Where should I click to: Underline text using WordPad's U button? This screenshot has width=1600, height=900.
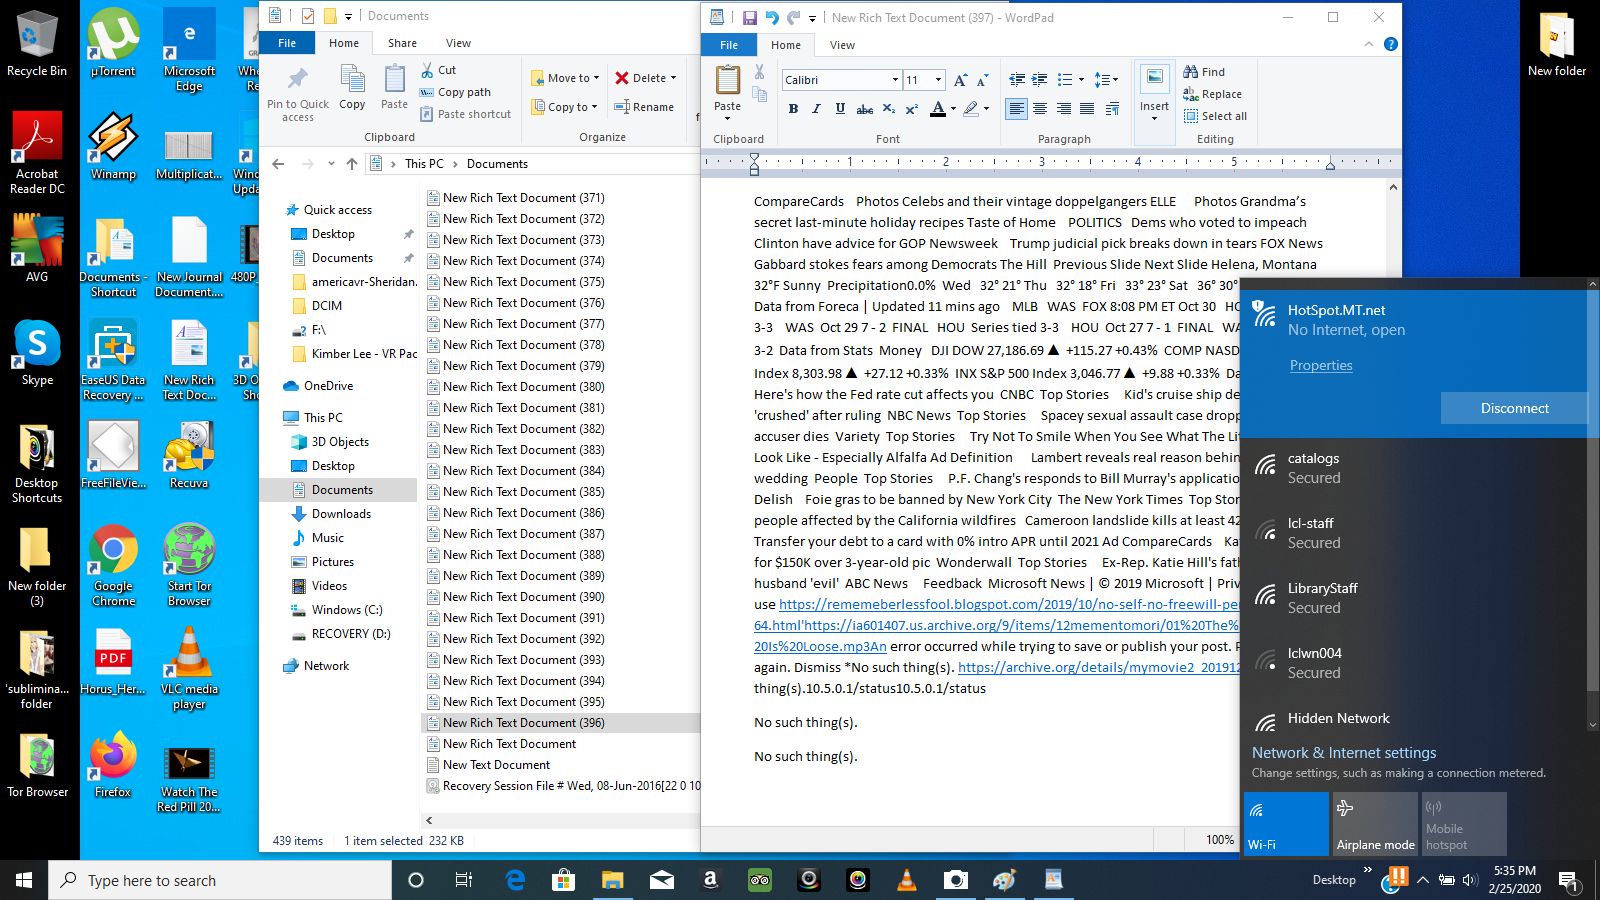pyautogui.click(x=840, y=109)
